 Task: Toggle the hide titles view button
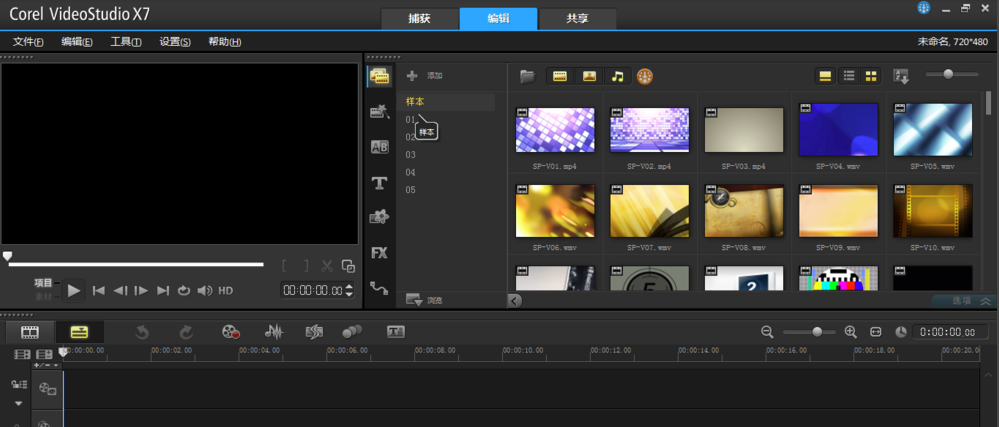tap(825, 76)
